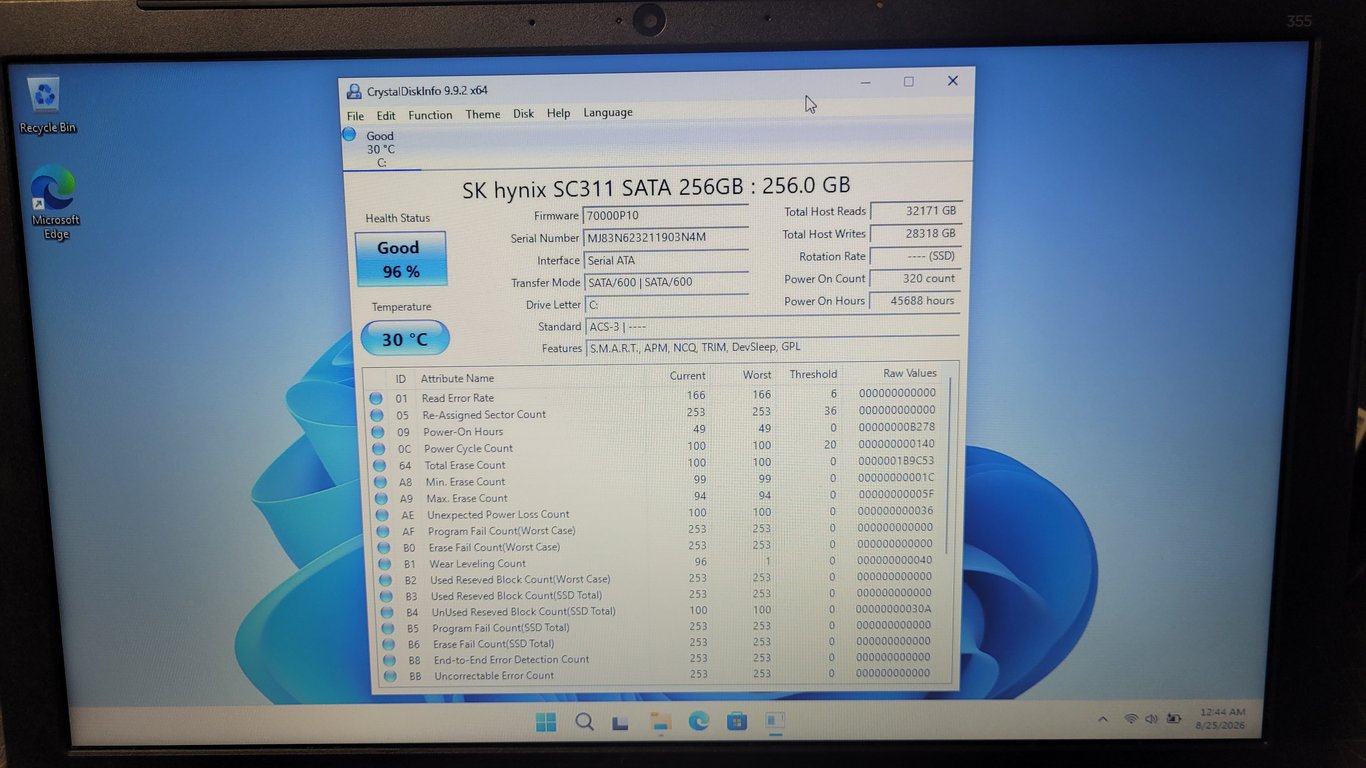Click the Serial Number field
This screenshot has height=768, width=1366.
tap(665, 238)
